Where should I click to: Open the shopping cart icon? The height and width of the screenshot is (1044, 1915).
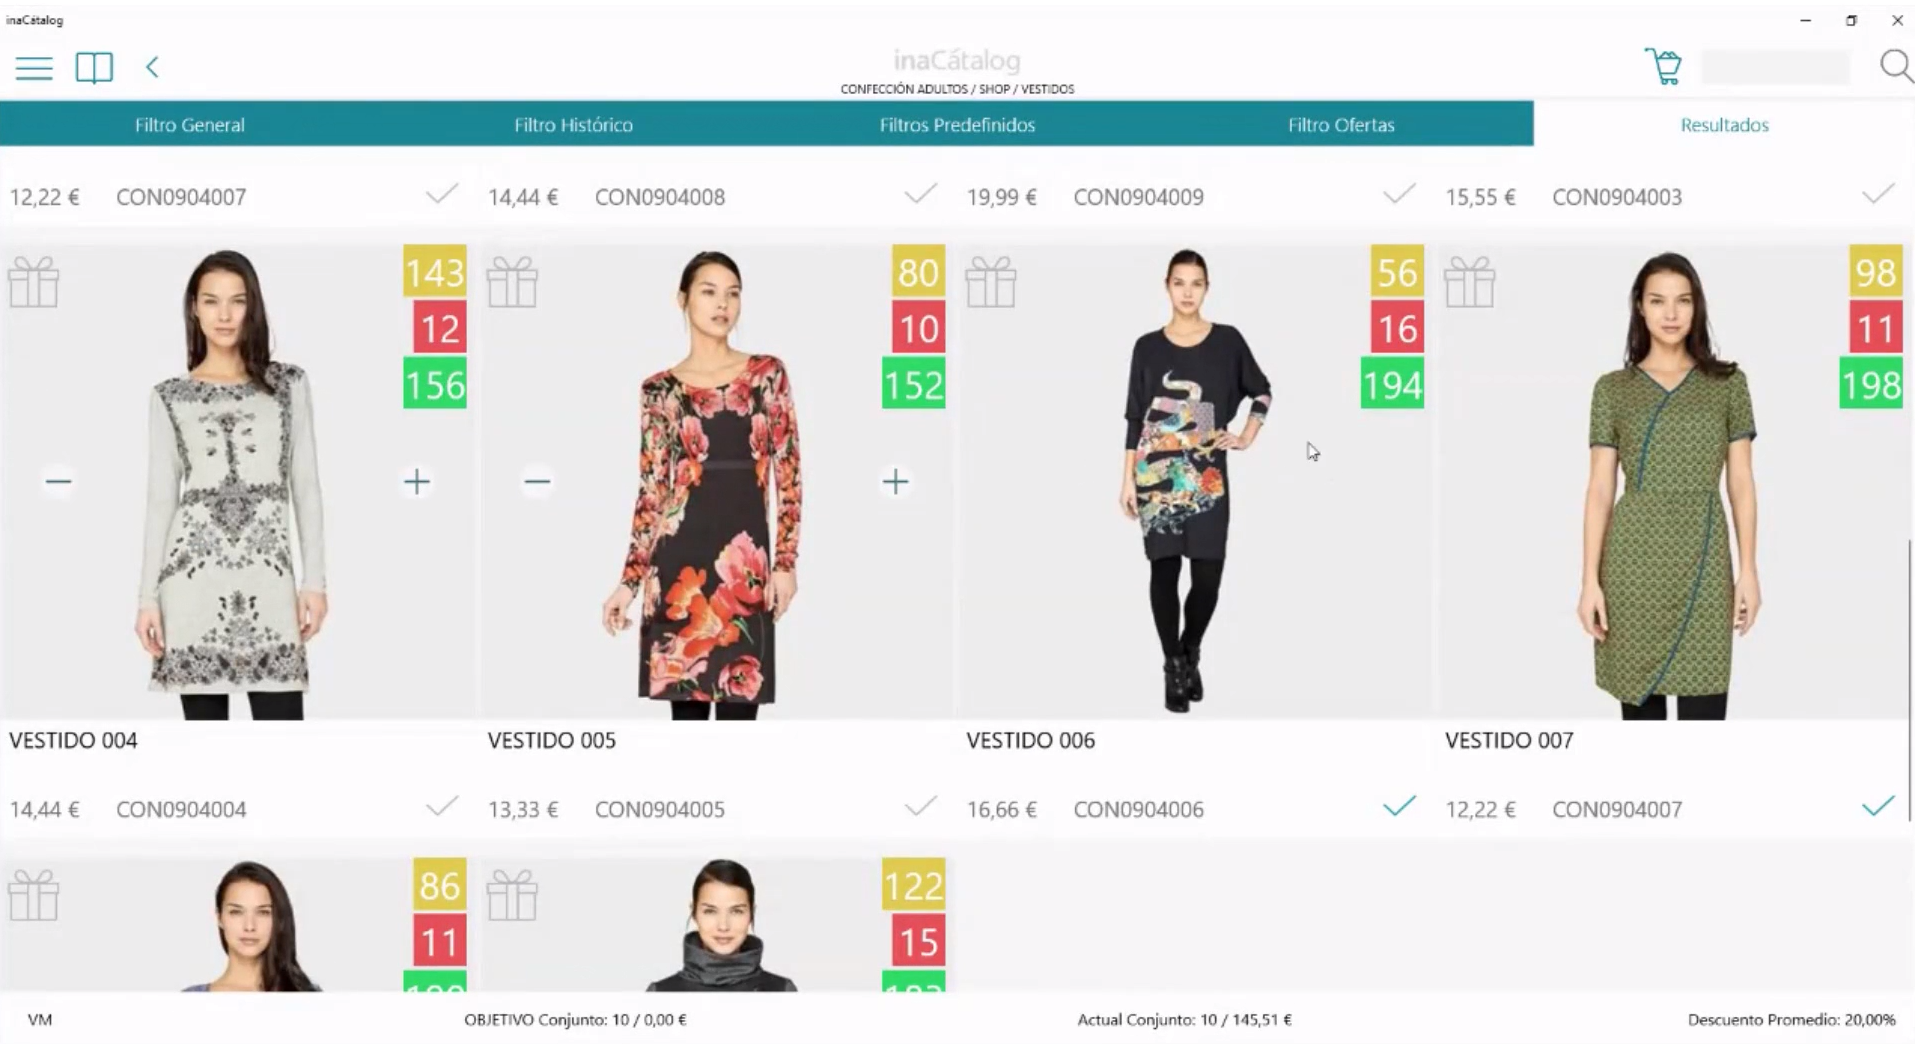(x=1663, y=67)
